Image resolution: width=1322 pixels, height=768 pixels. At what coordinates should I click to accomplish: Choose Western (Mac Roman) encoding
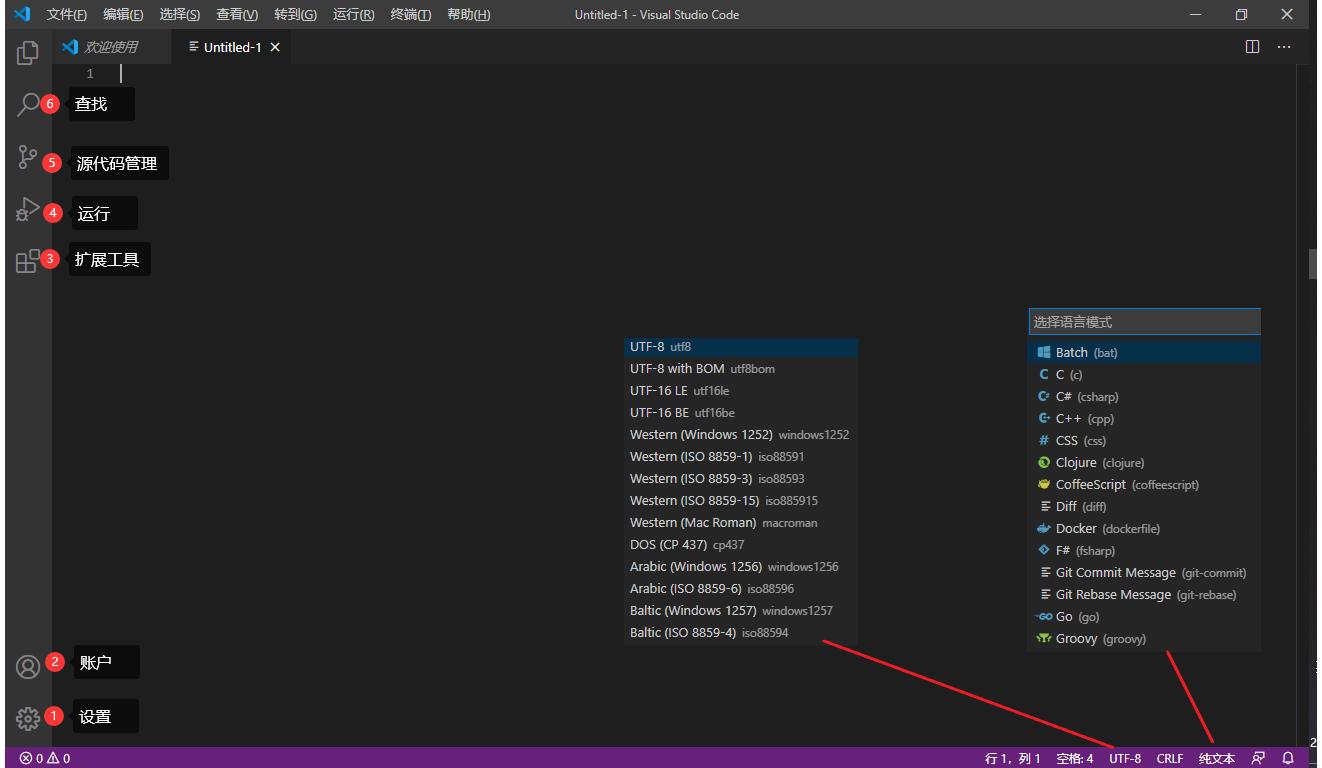tap(740, 523)
